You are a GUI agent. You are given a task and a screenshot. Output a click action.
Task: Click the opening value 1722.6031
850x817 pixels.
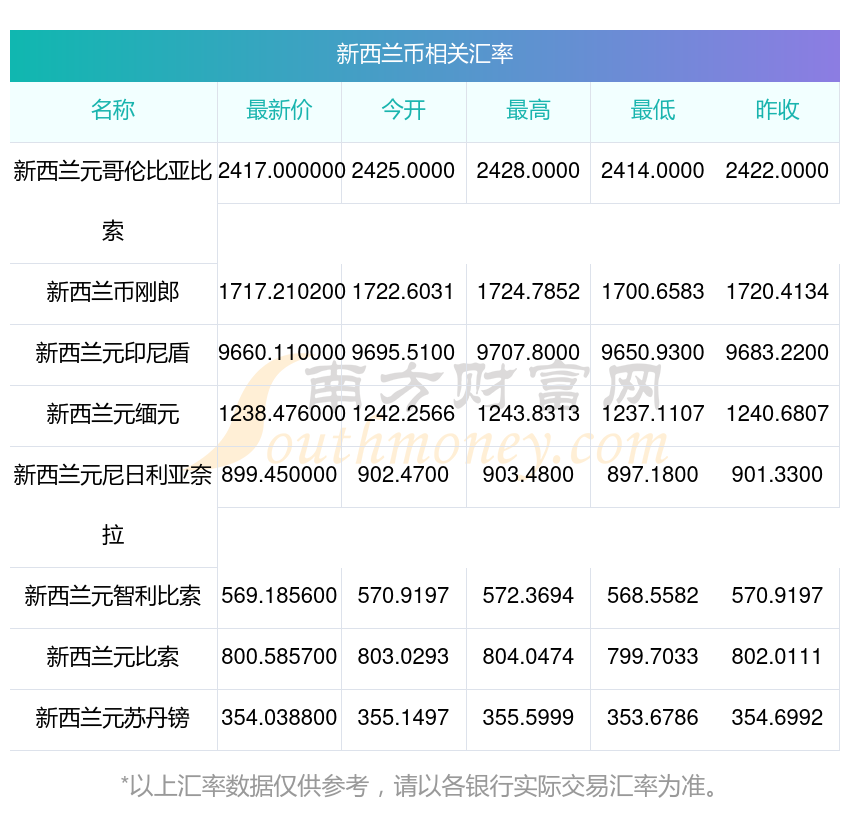(x=403, y=292)
